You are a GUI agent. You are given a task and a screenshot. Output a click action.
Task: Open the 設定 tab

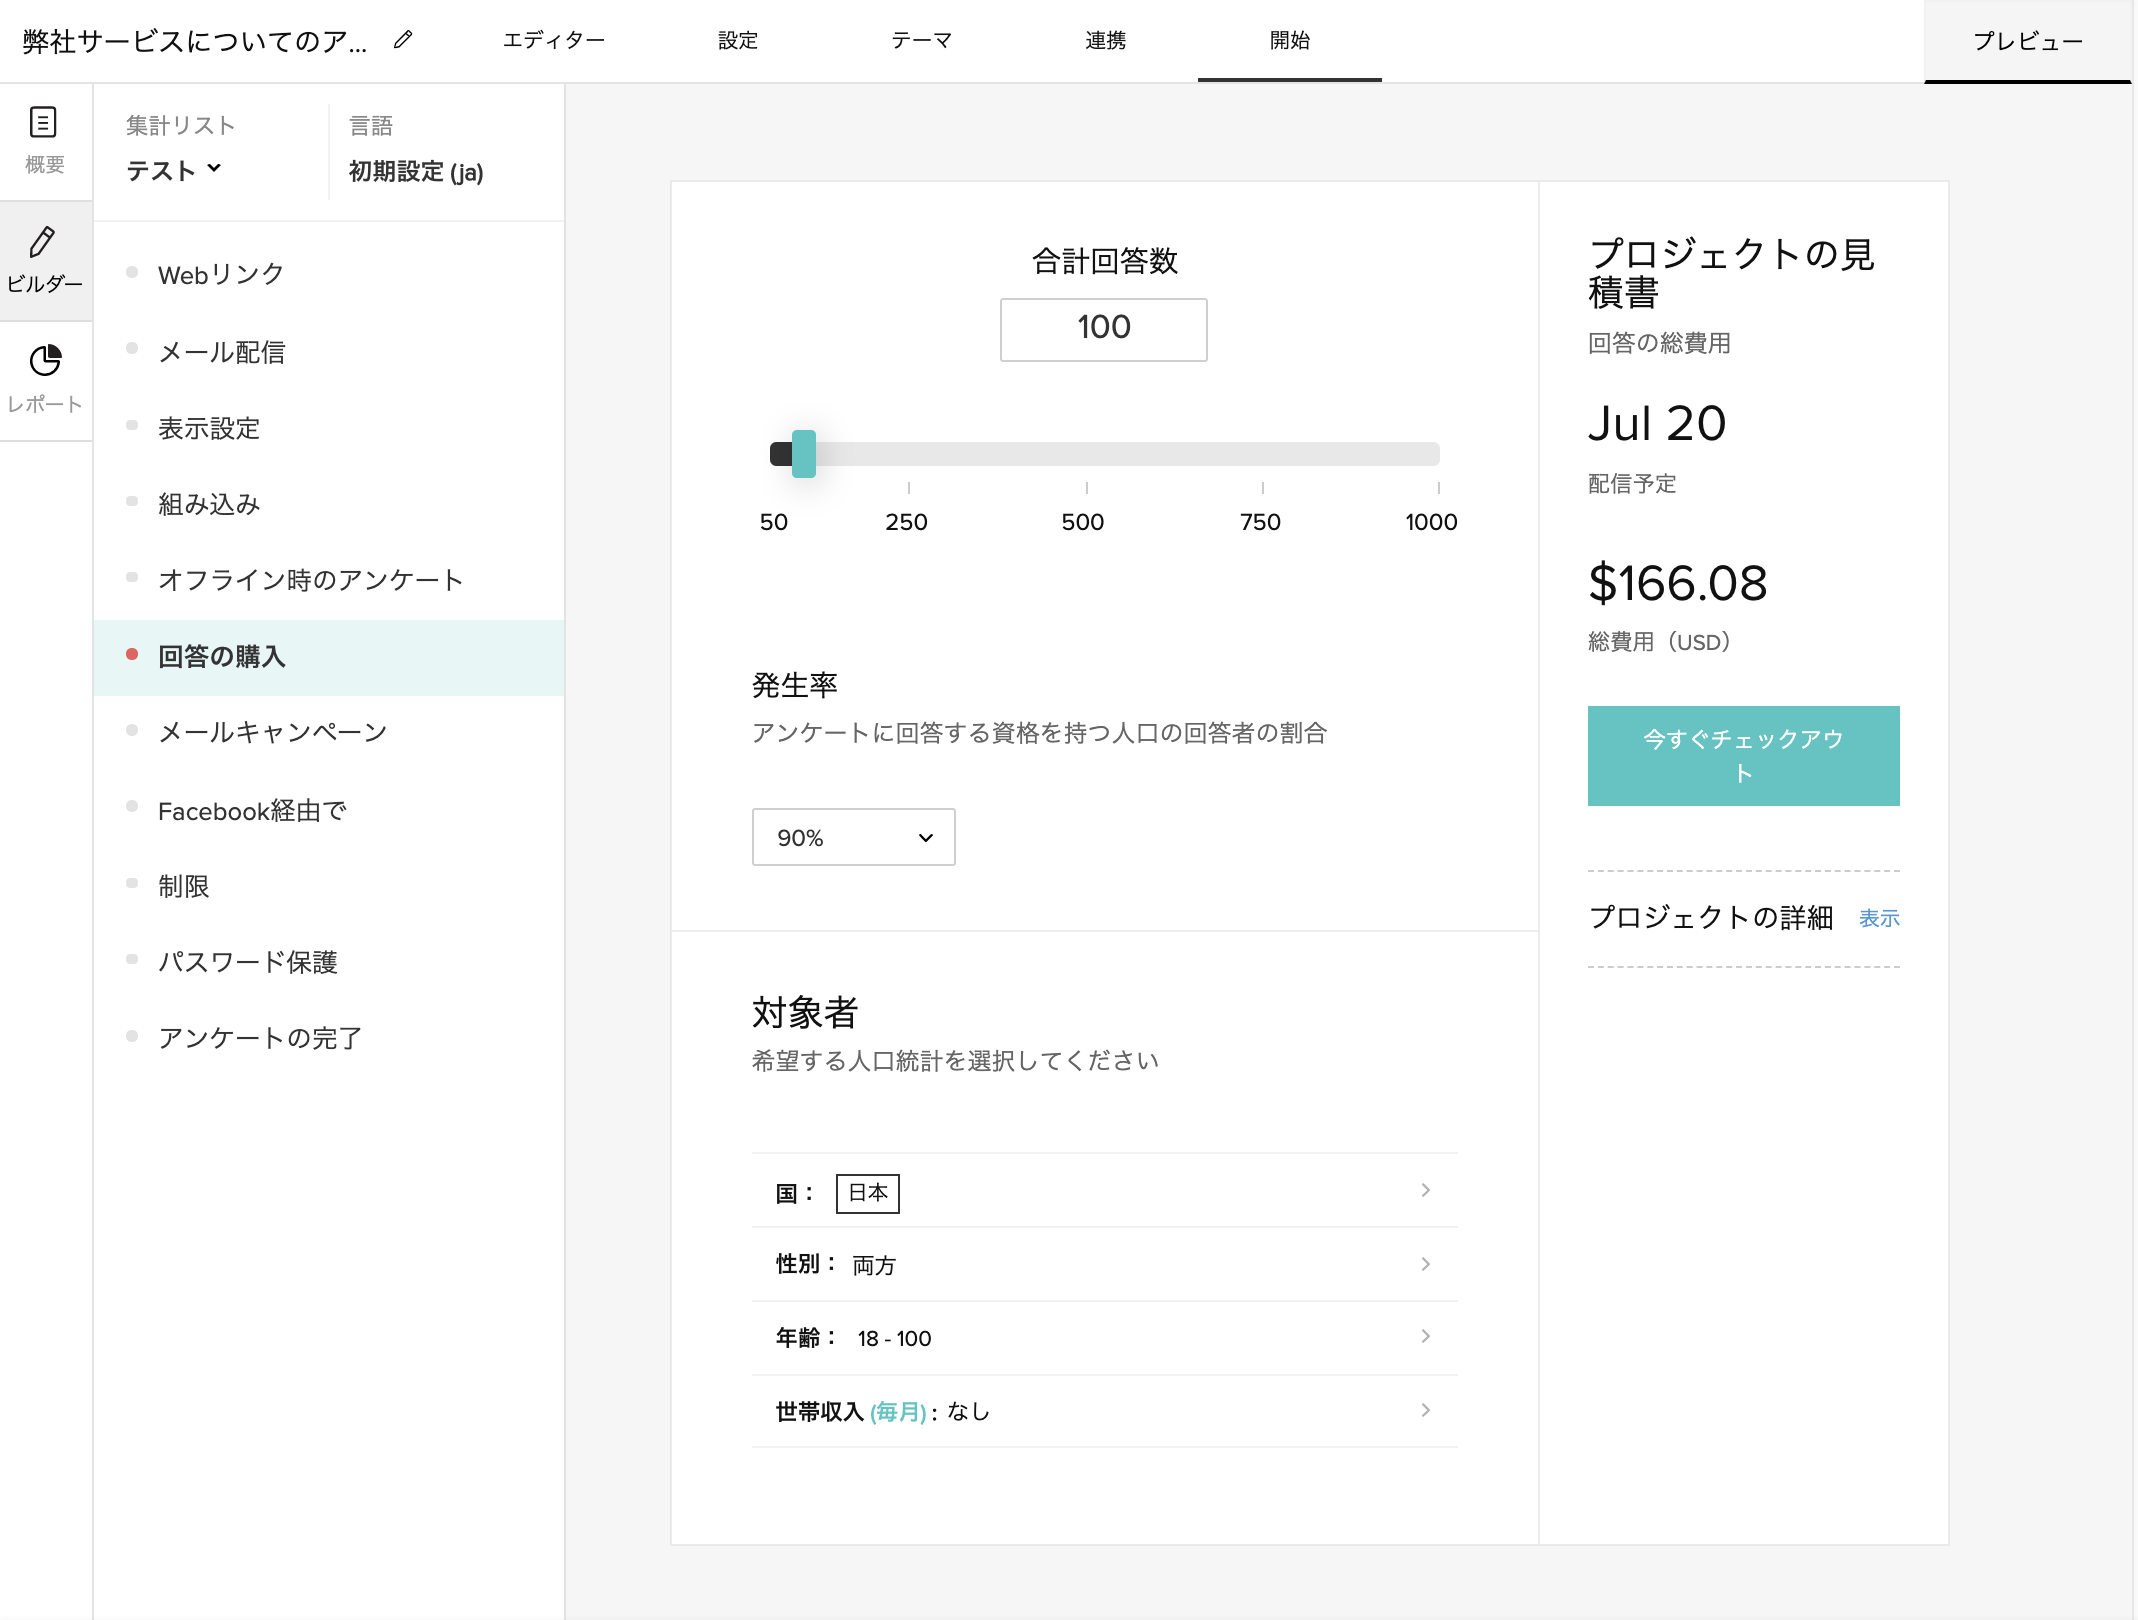tap(737, 40)
